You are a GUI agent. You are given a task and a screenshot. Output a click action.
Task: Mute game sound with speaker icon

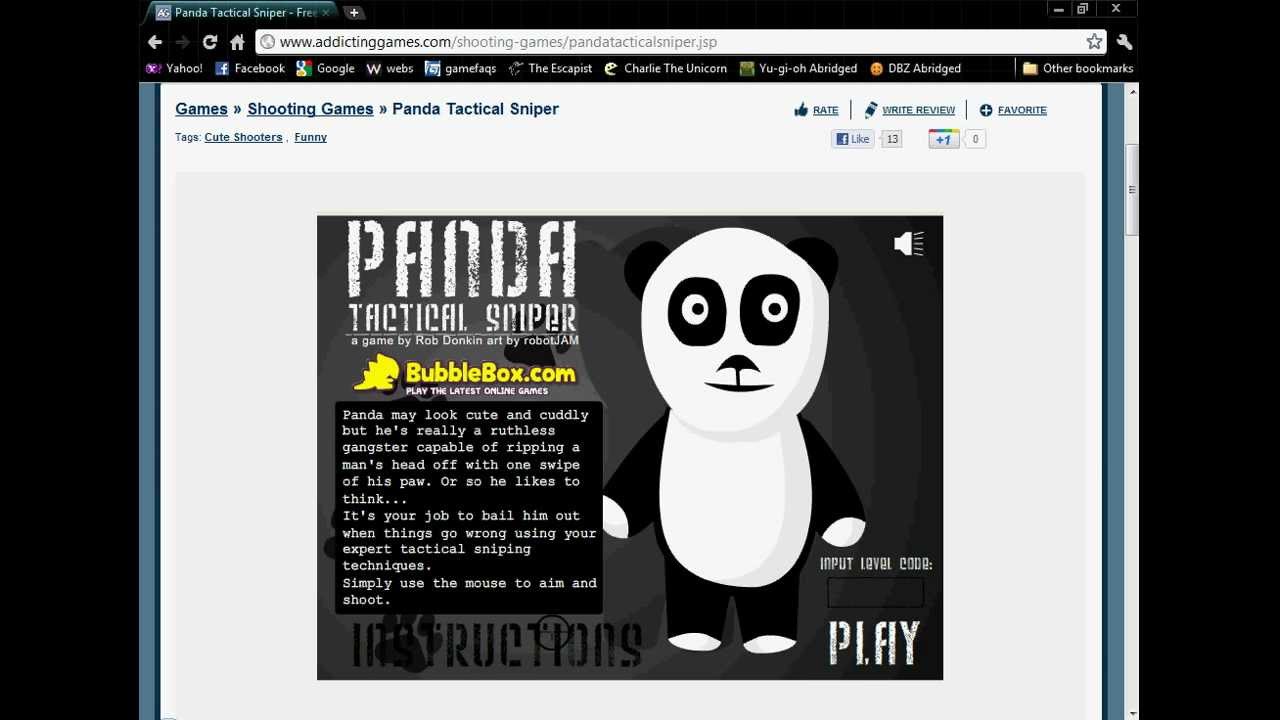908,243
